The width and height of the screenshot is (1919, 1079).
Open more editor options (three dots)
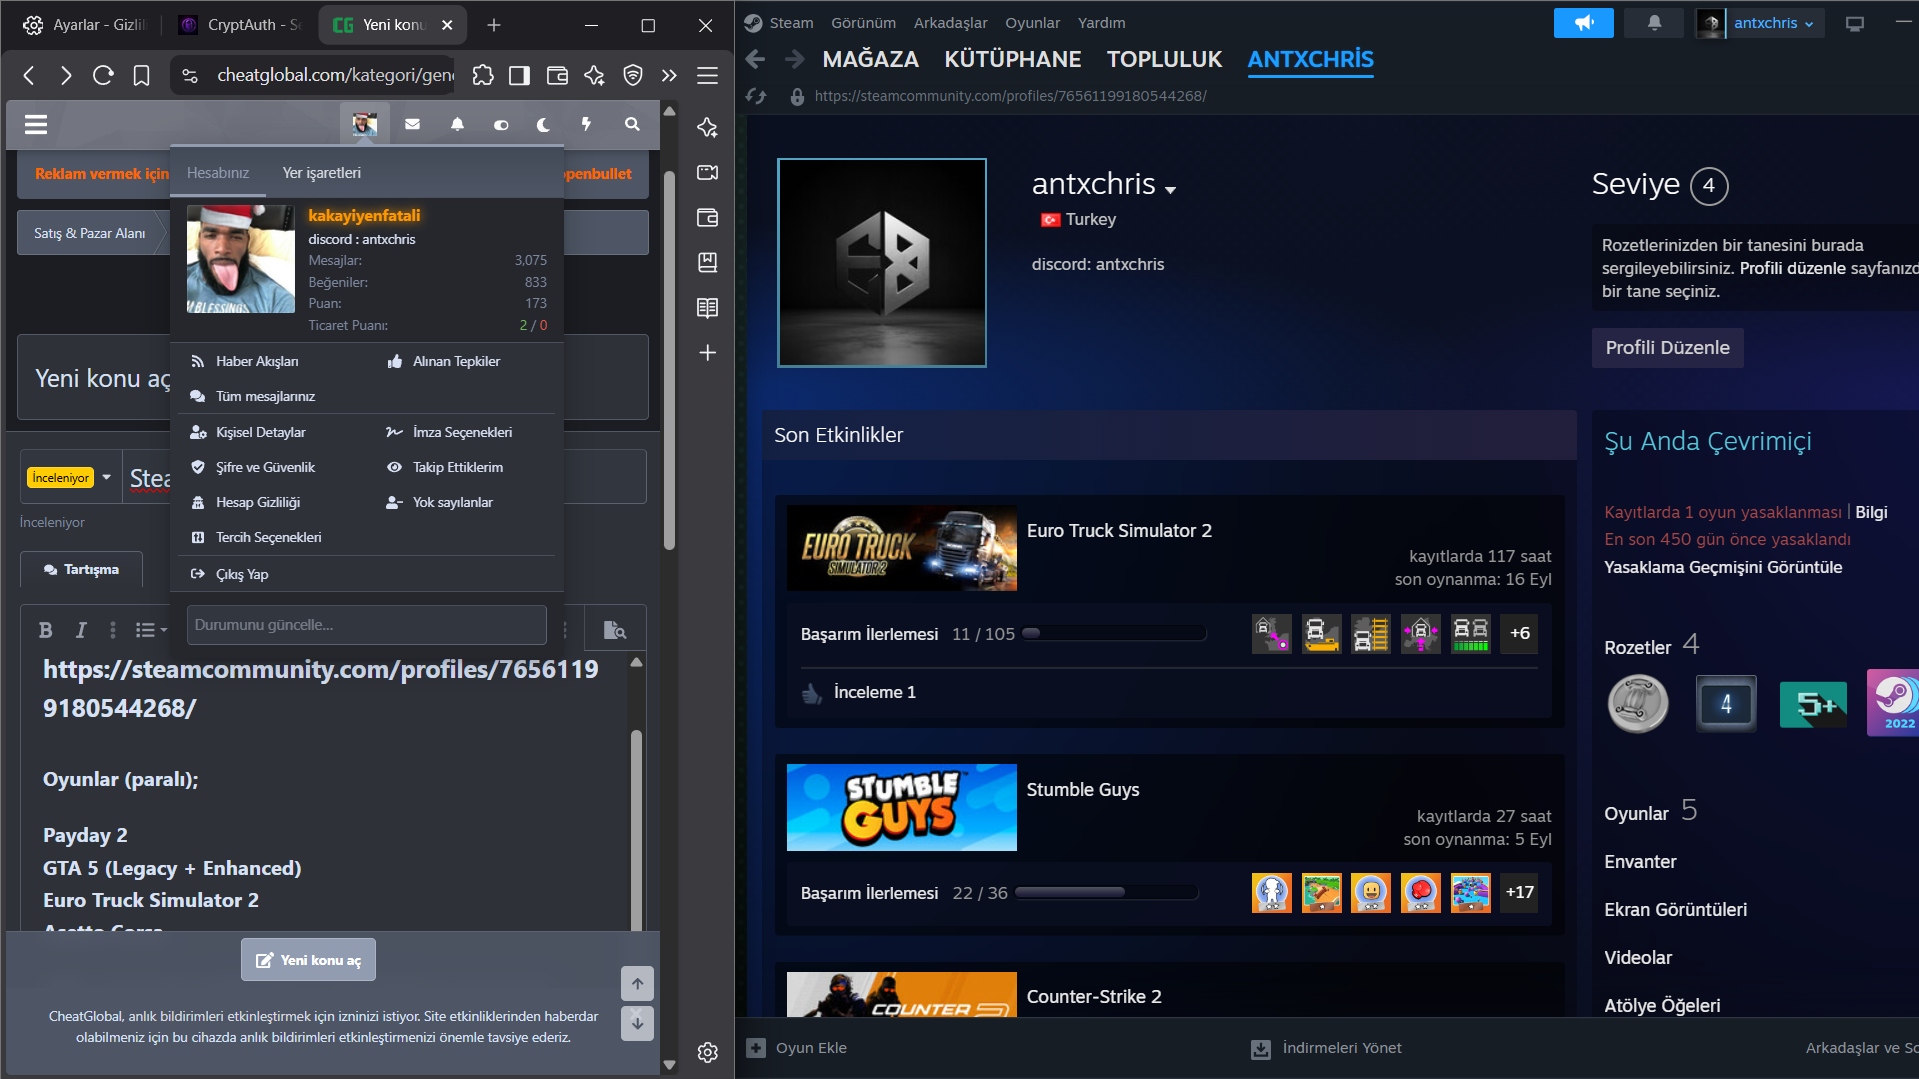point(113,630)
